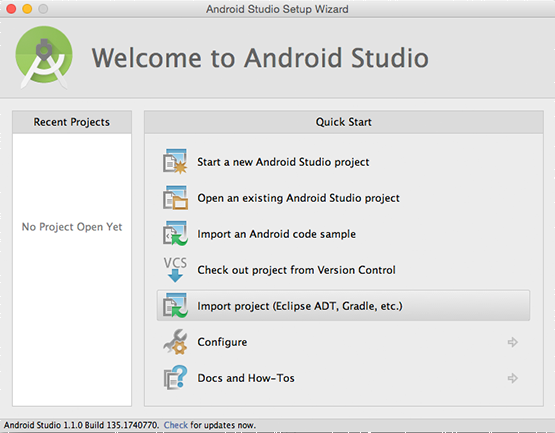The image size is (555, 433).
Task: Choose Import an Android code sample
Action: coord(276,234)
